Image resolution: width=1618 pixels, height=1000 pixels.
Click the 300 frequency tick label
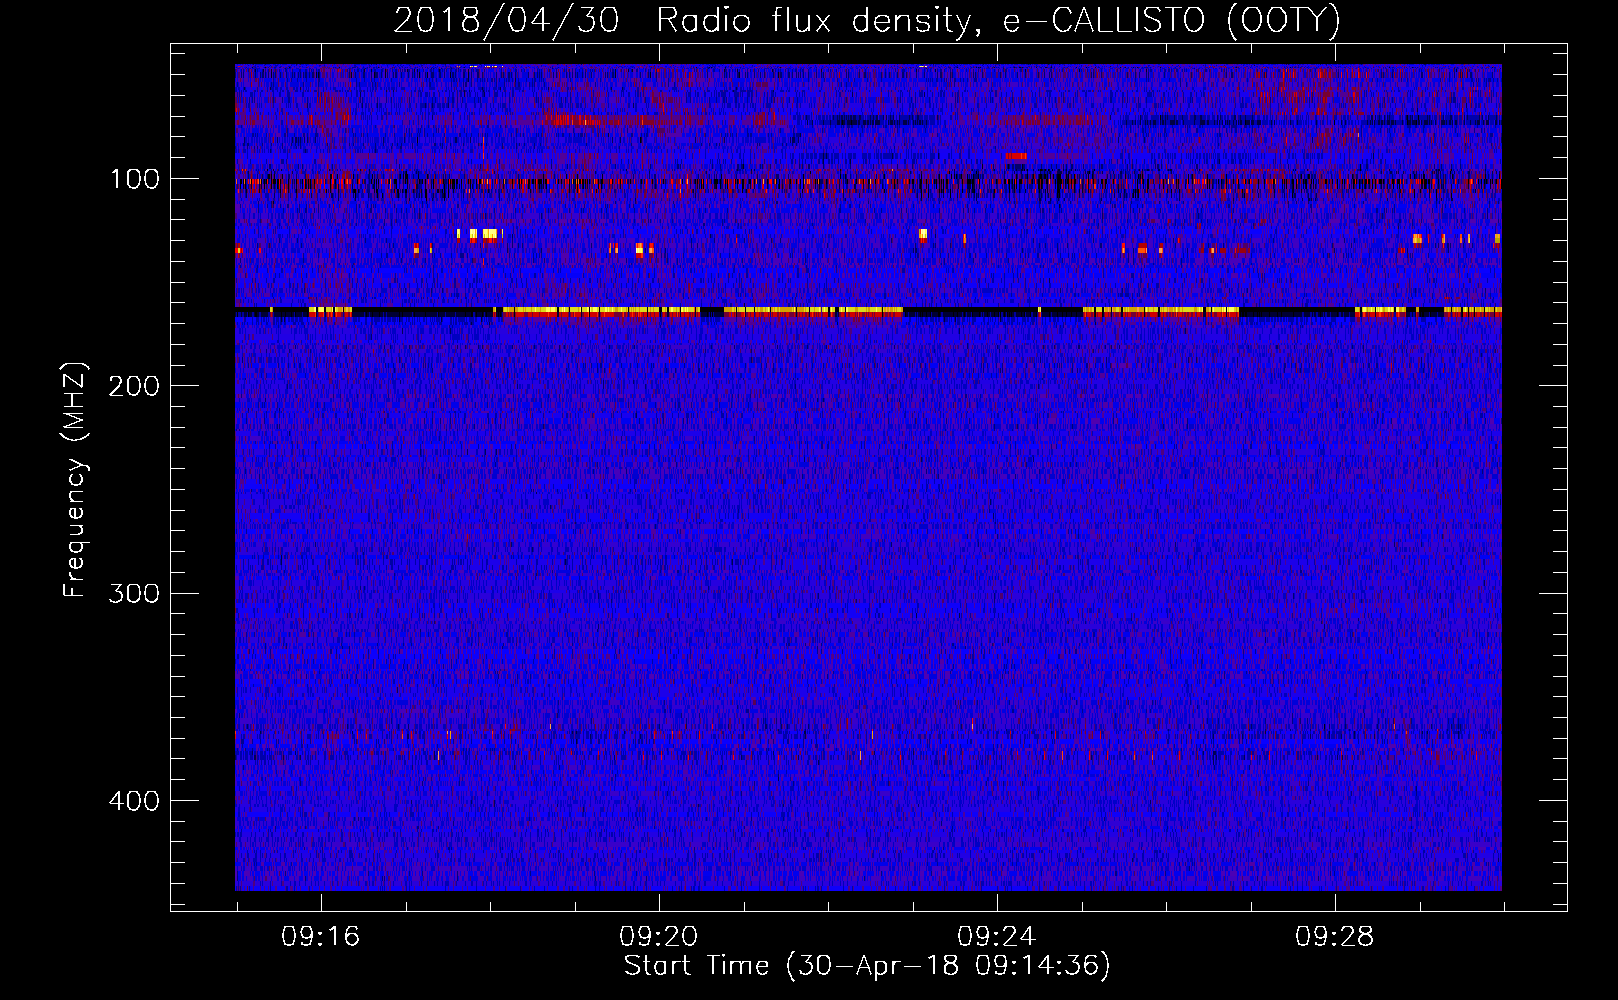pyautogui.click(x=134, y=593)
